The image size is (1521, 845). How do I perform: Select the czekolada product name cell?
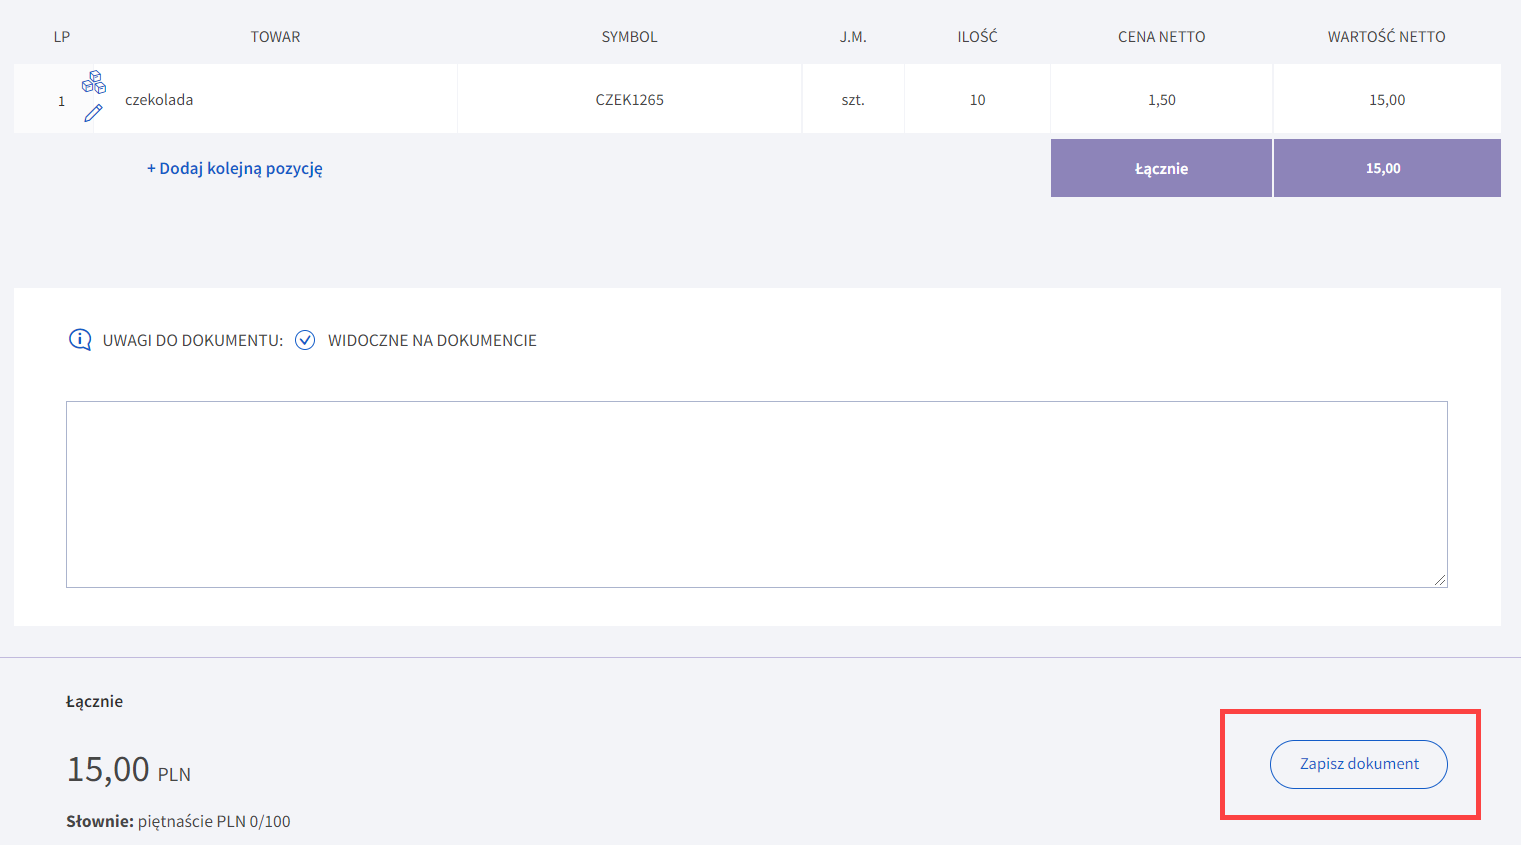click(159, 100)
